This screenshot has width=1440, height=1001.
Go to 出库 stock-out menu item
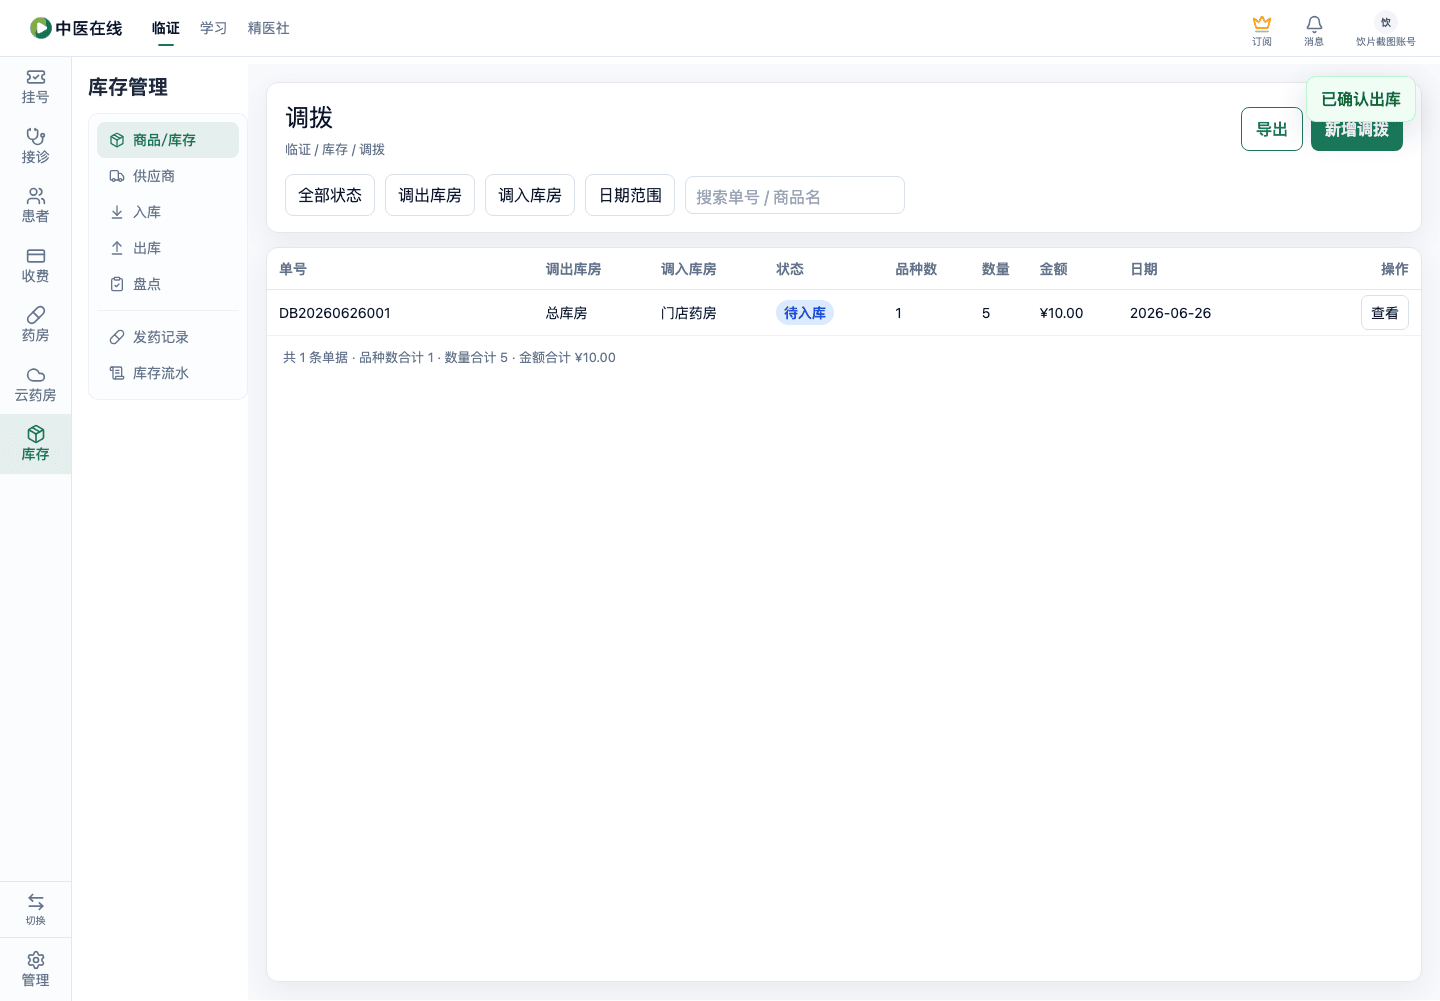coord(168,248)
